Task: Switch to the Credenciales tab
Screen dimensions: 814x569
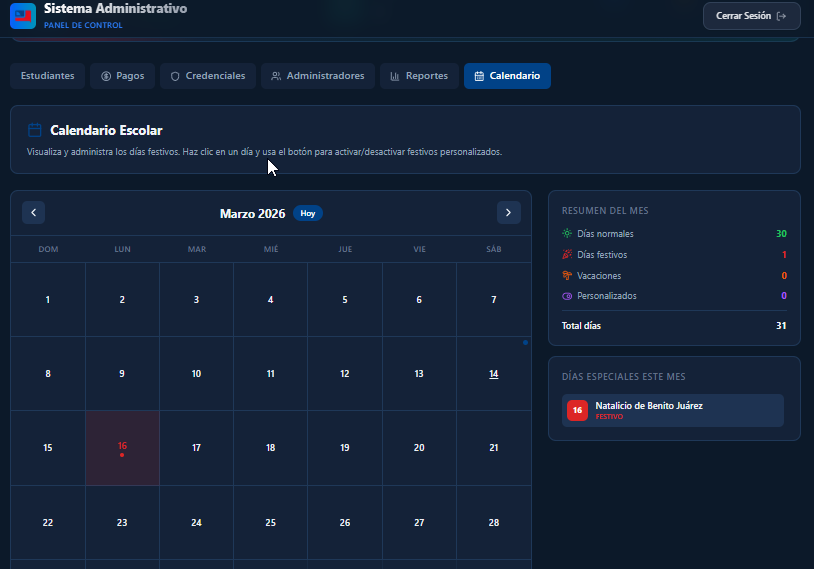Action: click(x=208, y=76)
